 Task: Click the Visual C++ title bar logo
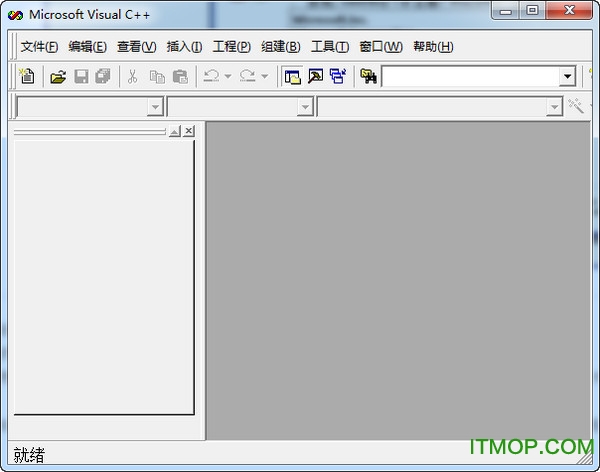(15, 15)
